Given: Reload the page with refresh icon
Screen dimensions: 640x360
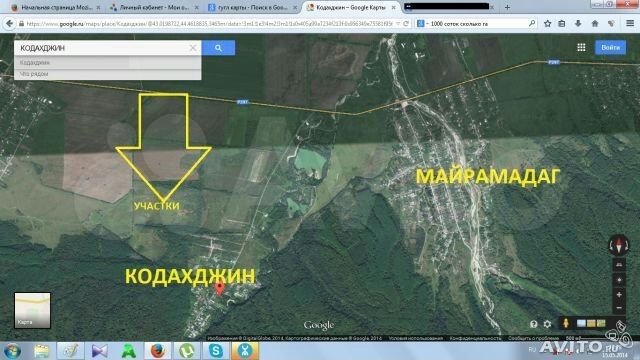Looking at the screenshot, I should tap(406, 24).
